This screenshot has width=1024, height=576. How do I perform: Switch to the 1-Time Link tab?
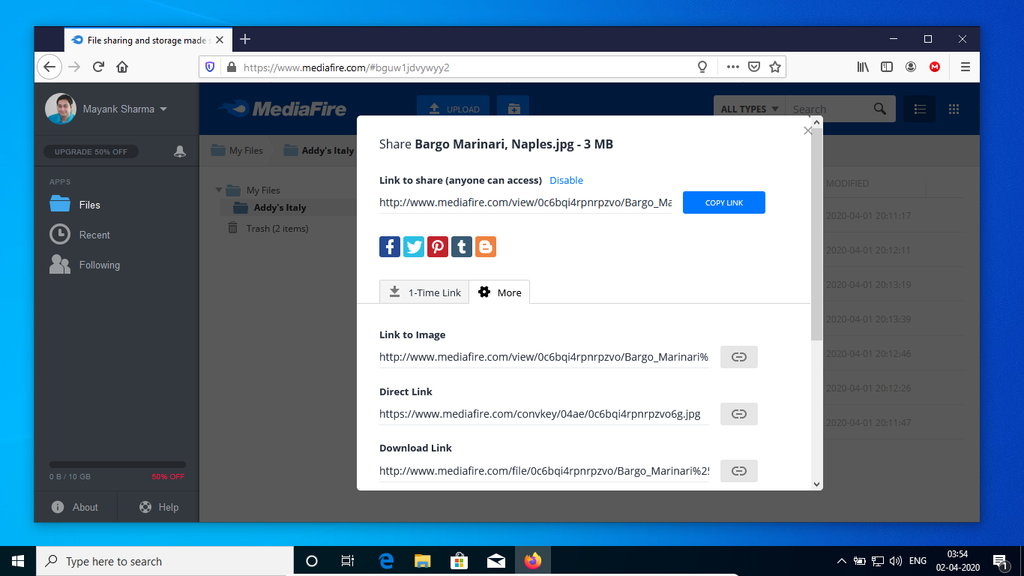tap(423, 292)
